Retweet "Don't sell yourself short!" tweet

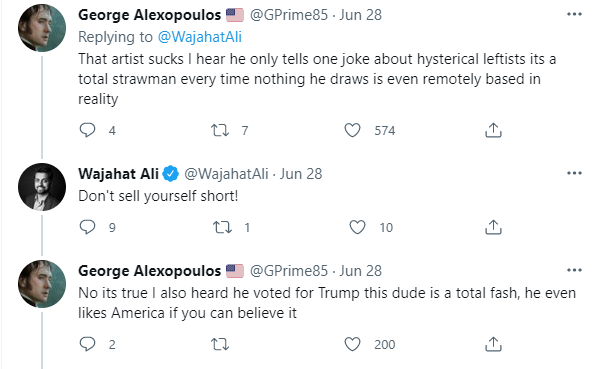(222, 228)
